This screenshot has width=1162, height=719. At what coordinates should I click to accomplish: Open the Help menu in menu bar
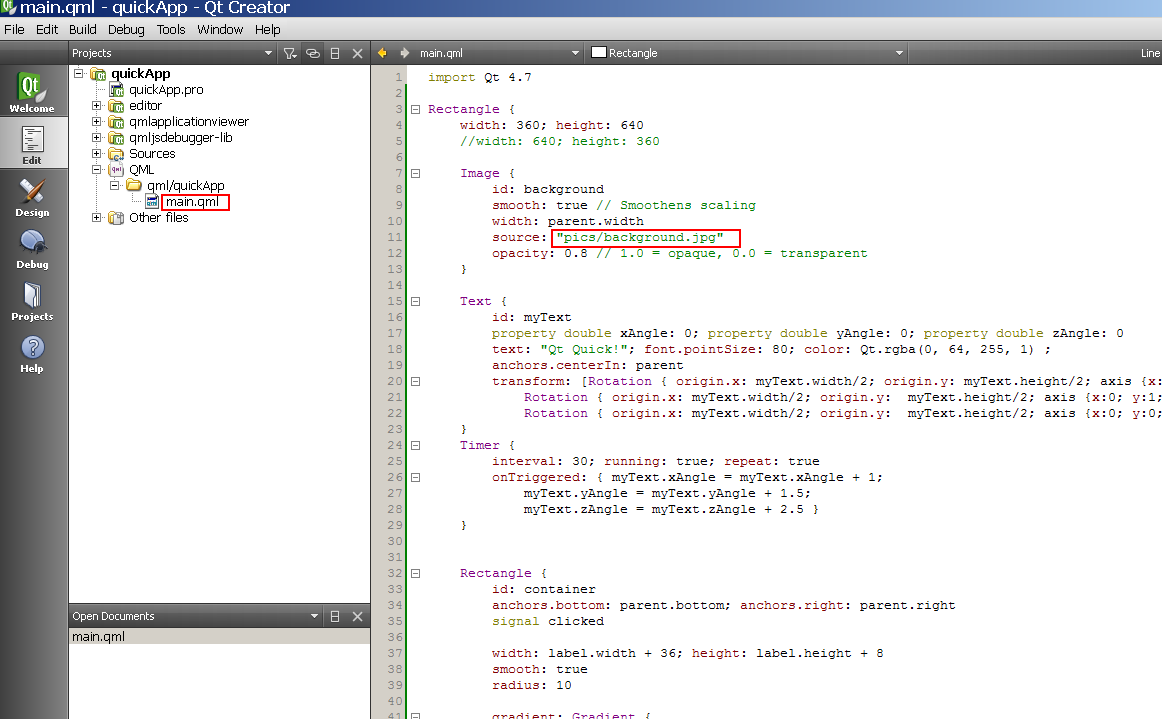(x=268, y=30)
